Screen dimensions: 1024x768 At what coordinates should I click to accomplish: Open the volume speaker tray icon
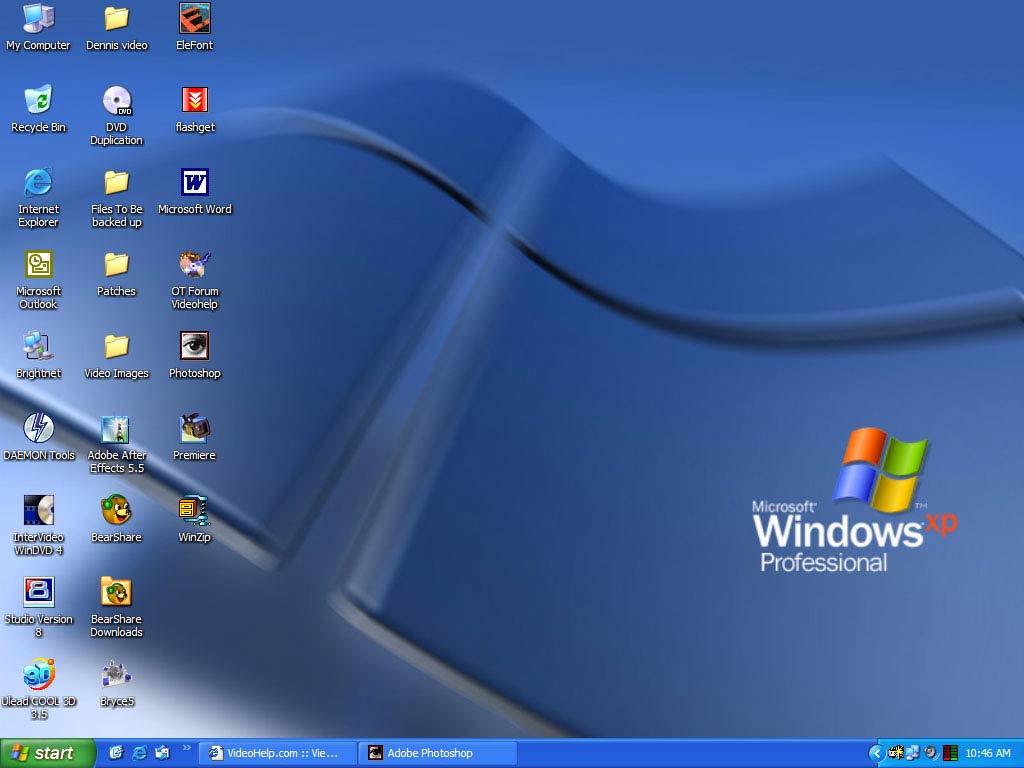pos(932,753)
